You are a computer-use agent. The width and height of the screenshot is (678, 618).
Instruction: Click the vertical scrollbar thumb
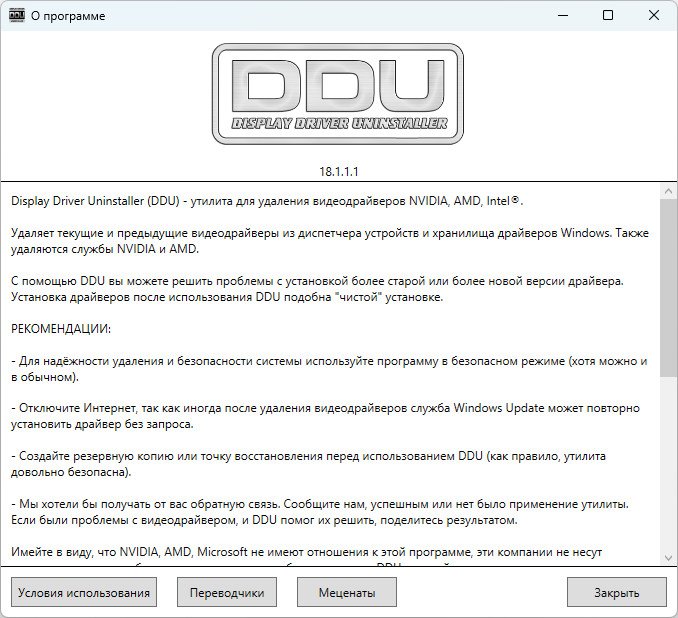pyautogui.click(x=668, y=287)
